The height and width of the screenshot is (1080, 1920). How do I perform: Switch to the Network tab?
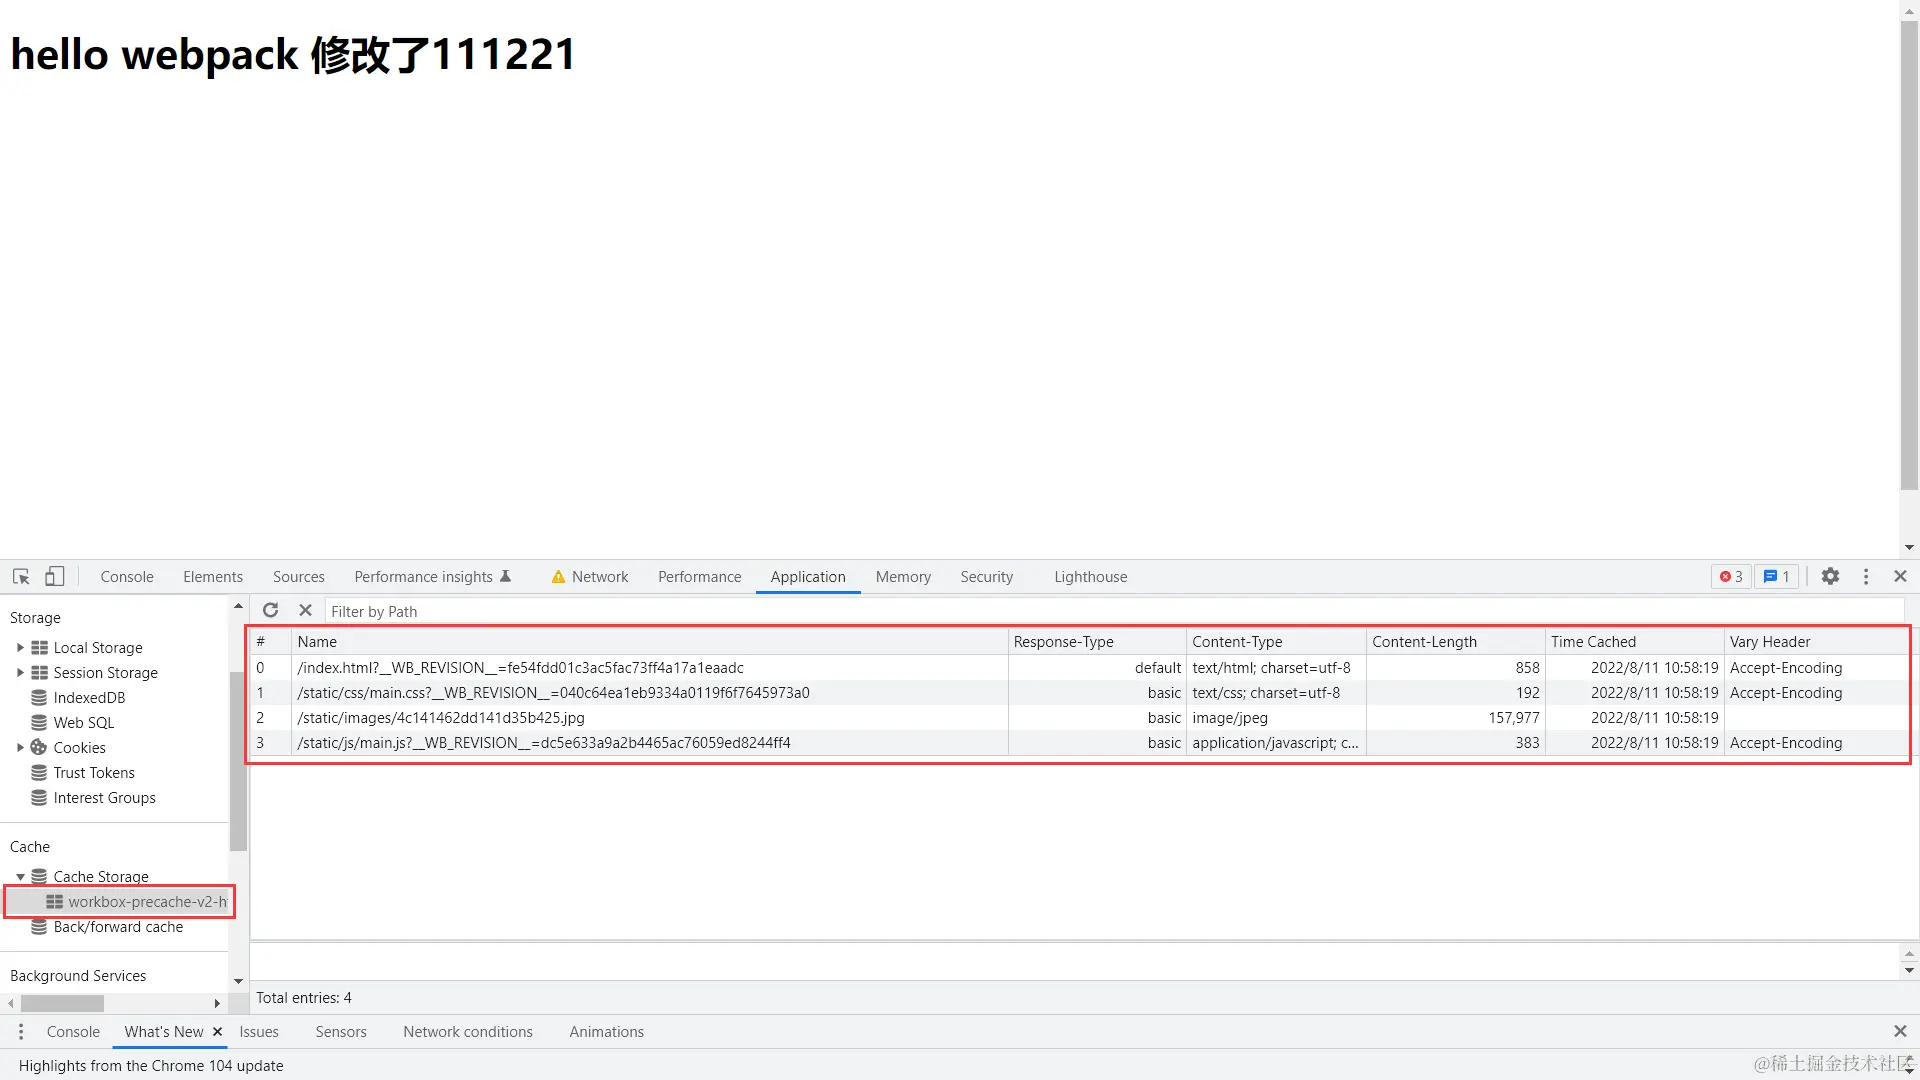click(x=599, y=577)
